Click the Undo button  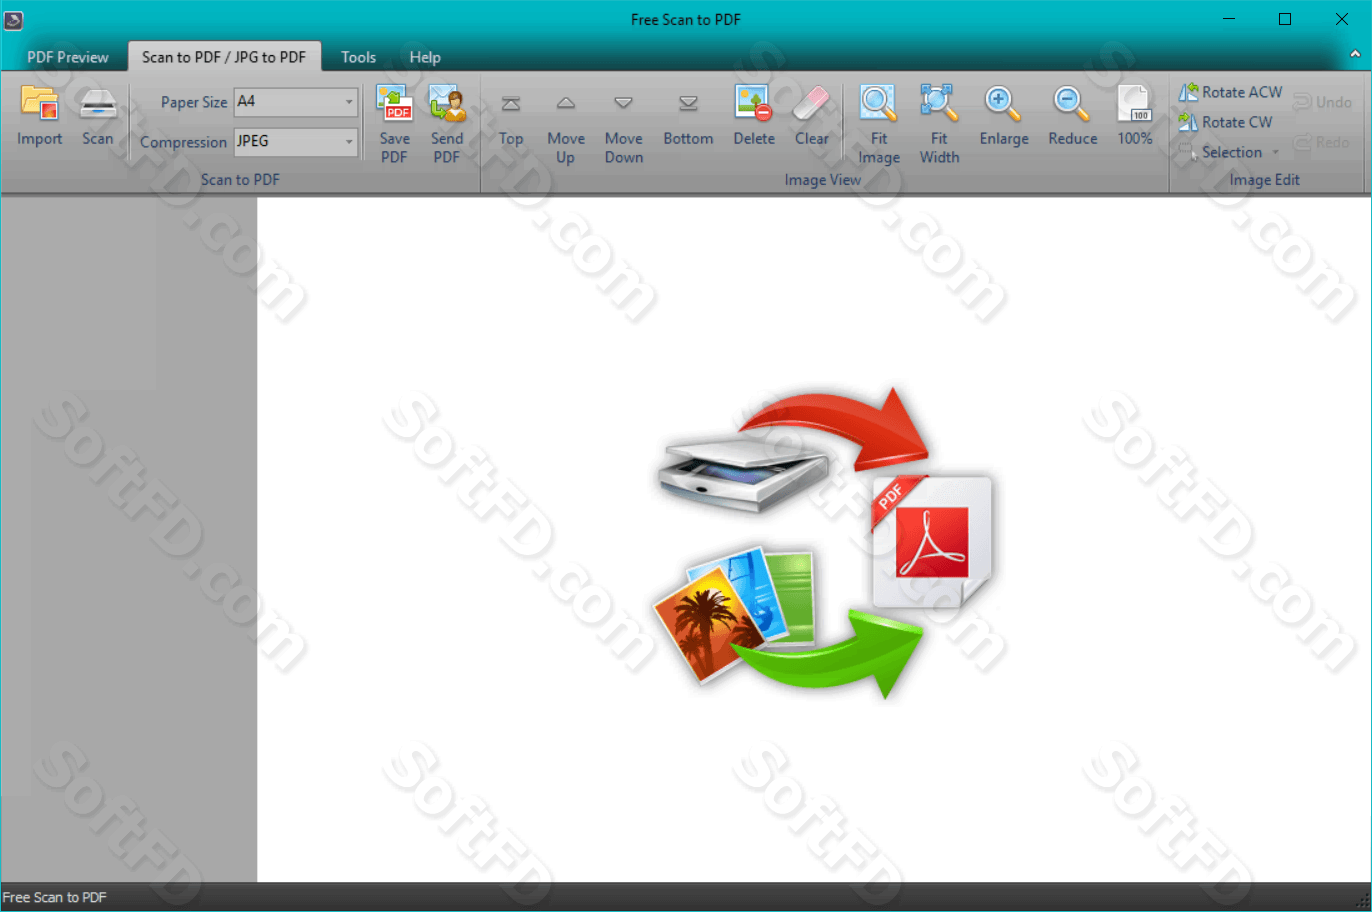click(x=1322, y=102)
